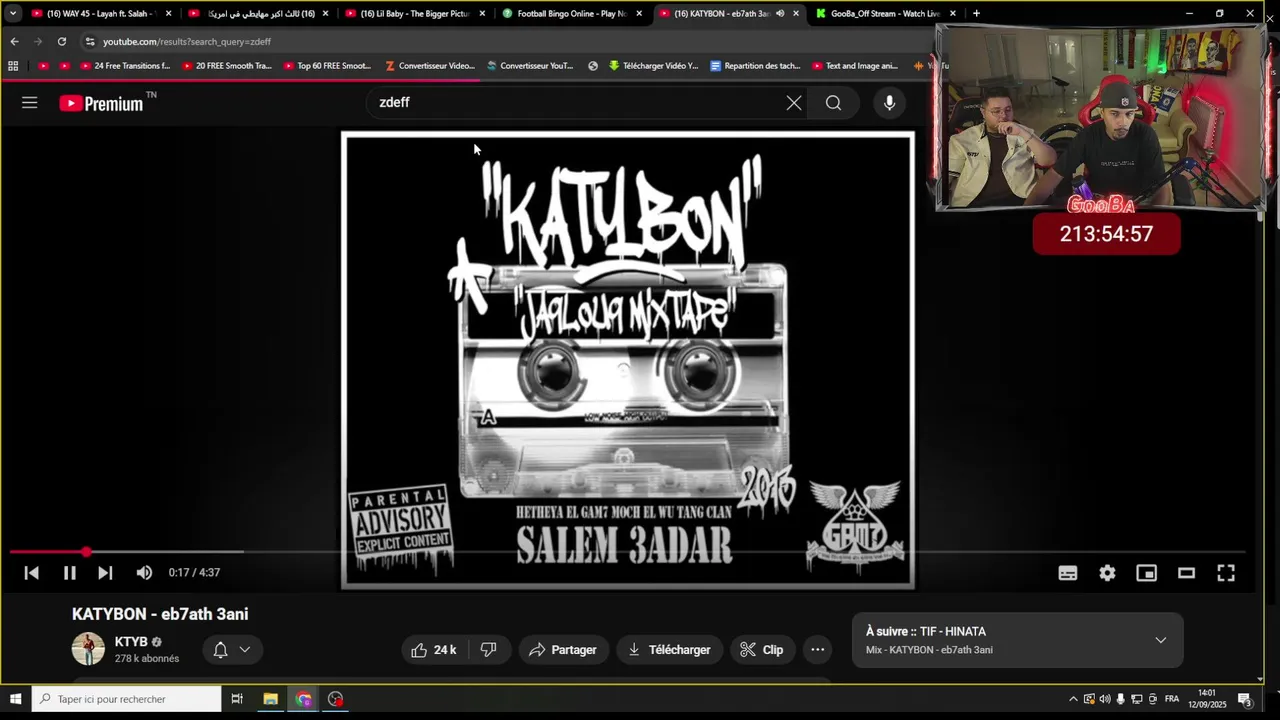Open Télécharger Vidéo Y... bookmark

click(653, 66)
